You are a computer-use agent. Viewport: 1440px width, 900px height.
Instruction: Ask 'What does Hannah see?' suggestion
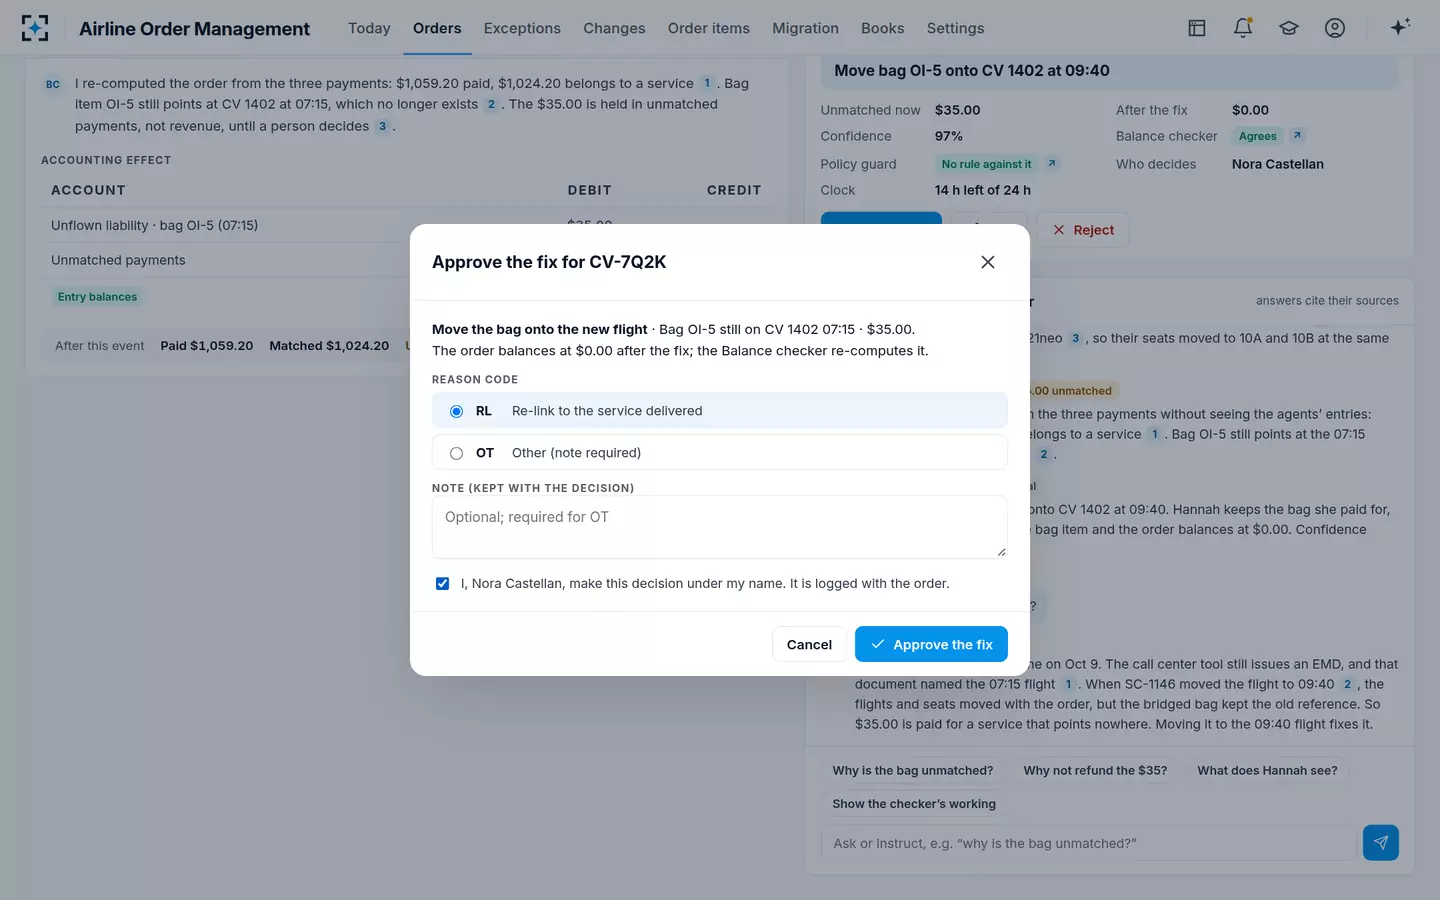[1267, 770]
